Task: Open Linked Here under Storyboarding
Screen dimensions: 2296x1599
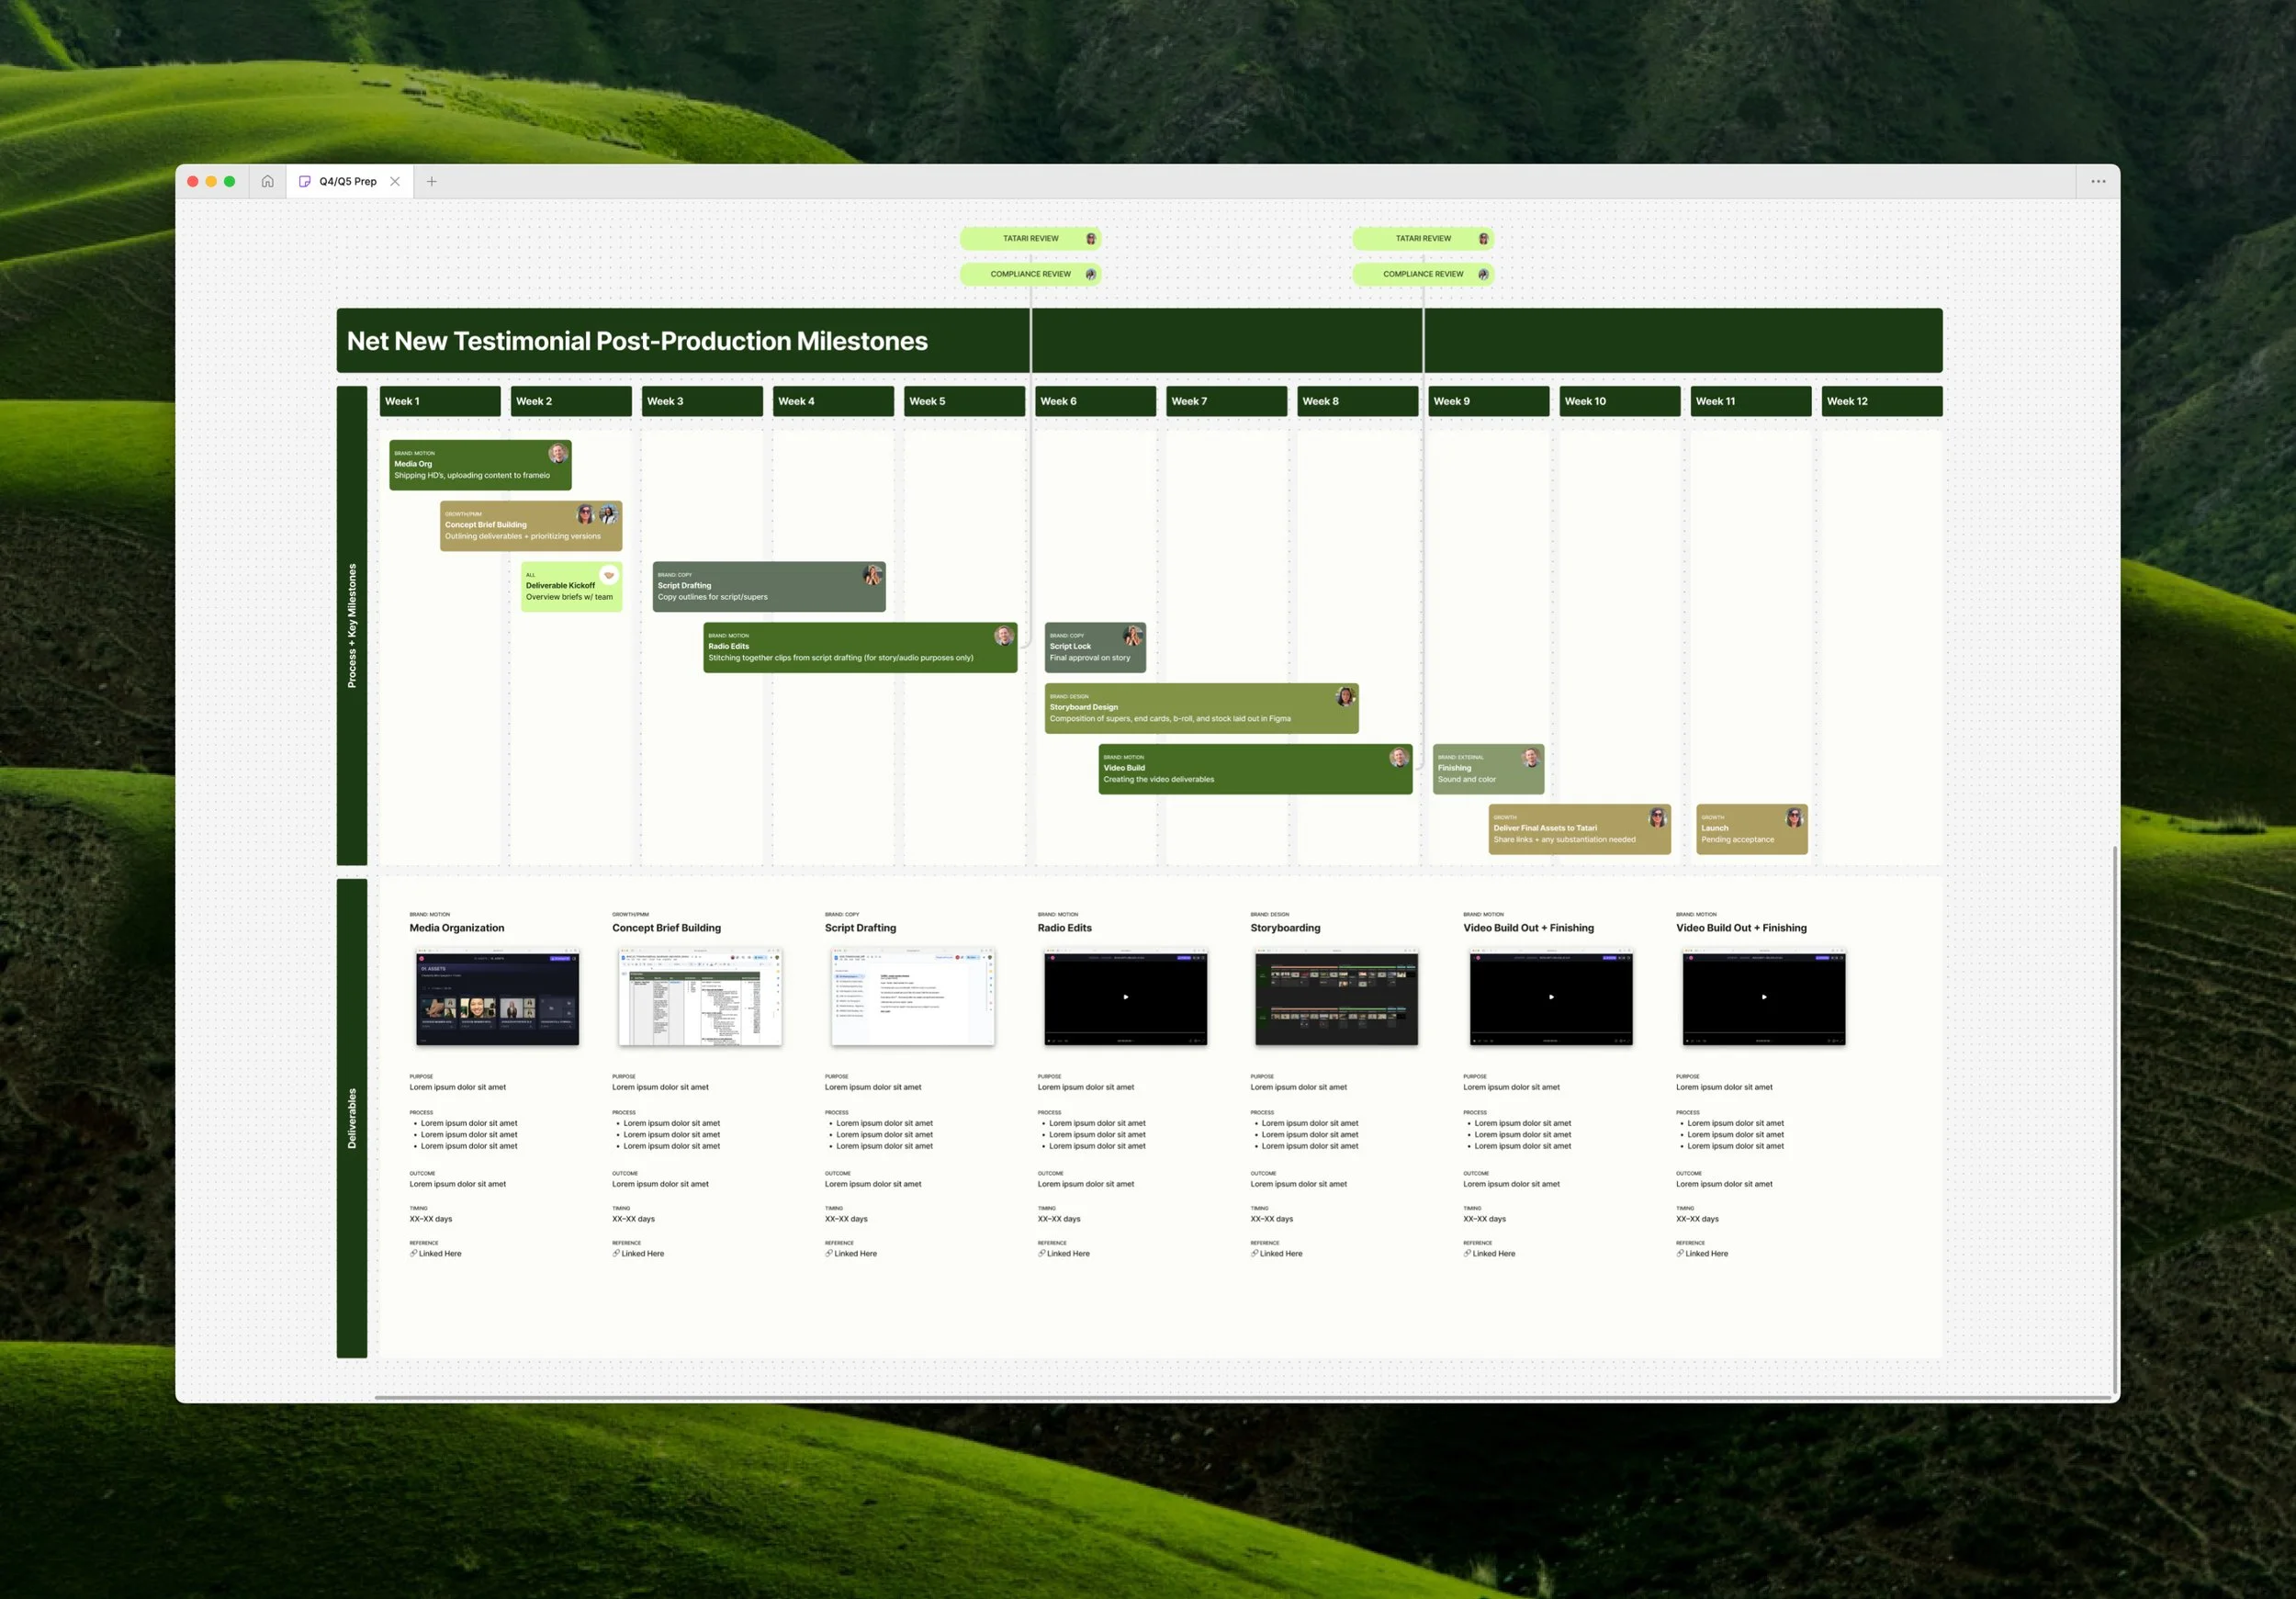Action: point(1280,1253)
